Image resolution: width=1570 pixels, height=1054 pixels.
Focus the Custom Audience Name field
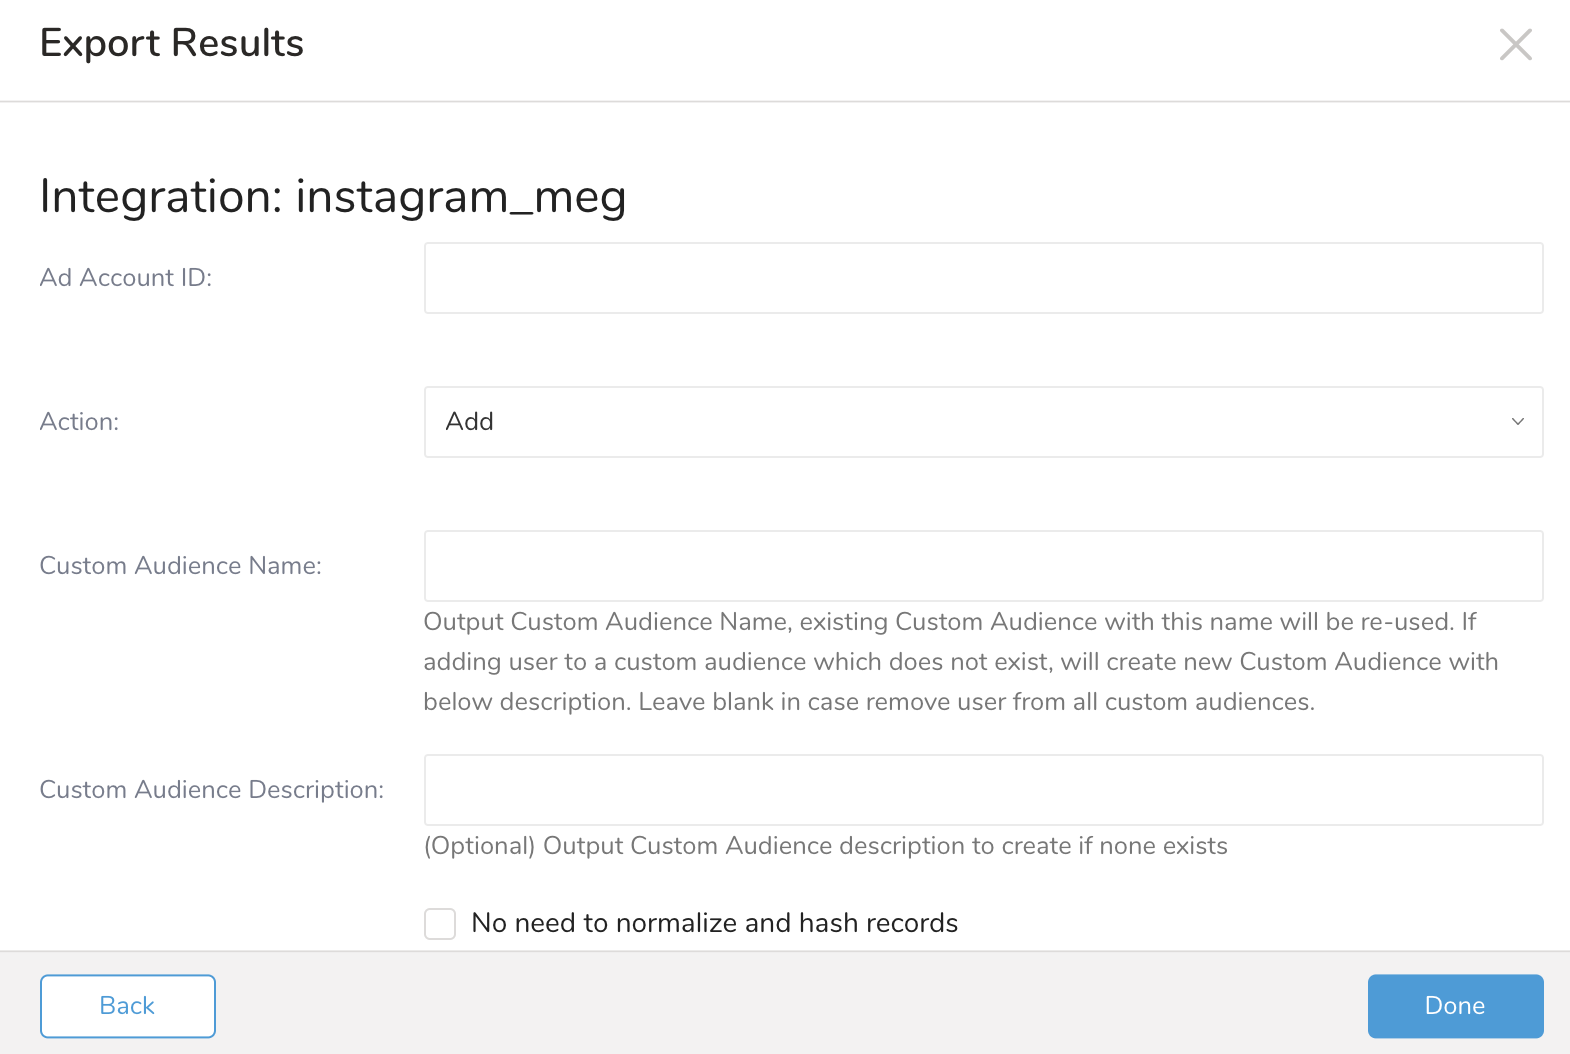[983, 566]
